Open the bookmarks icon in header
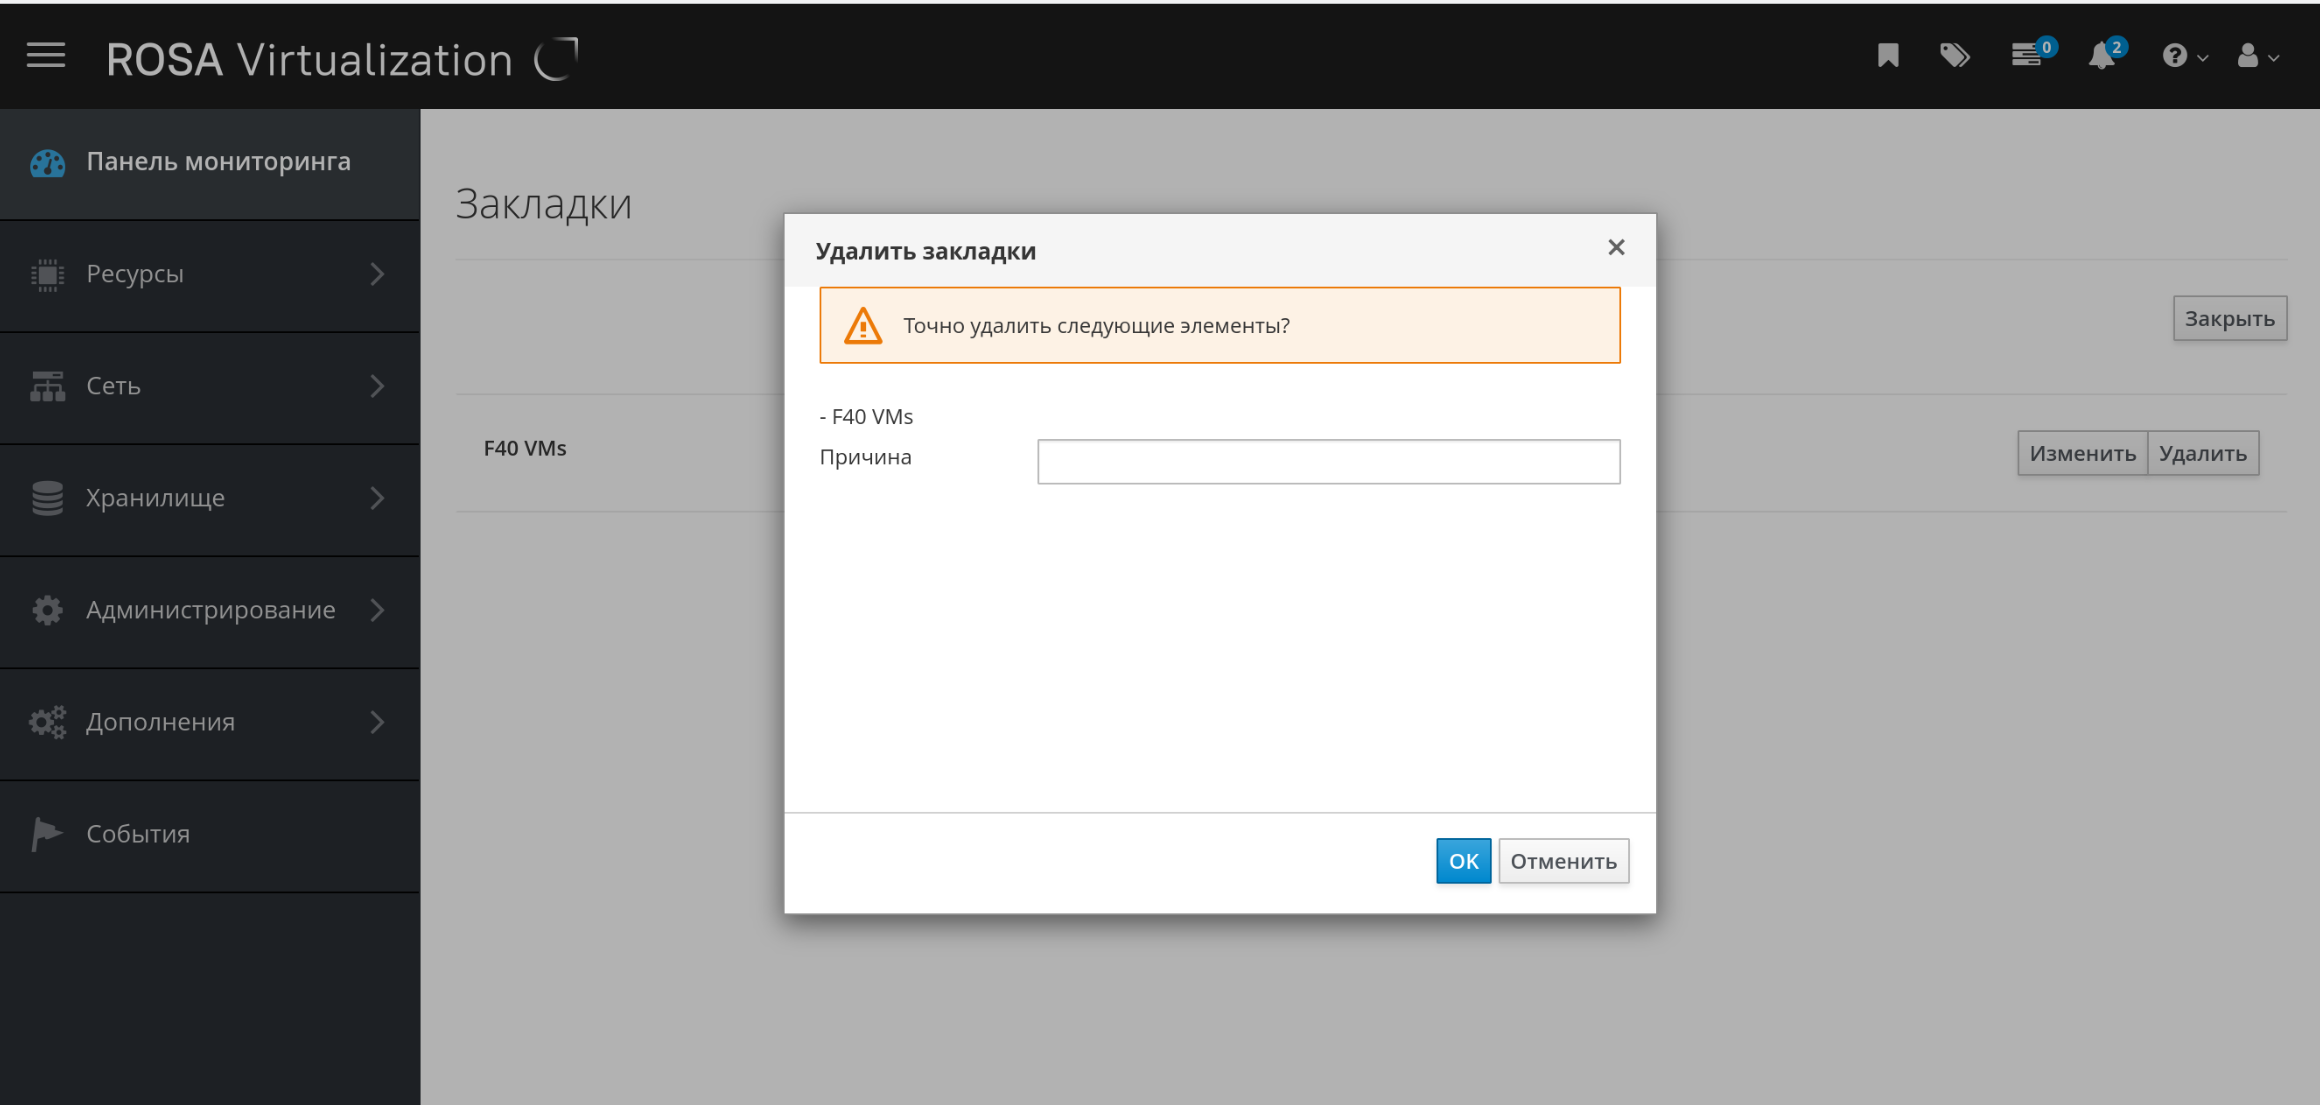This screenshot has height=1105, width=2320. (1888, 55)
